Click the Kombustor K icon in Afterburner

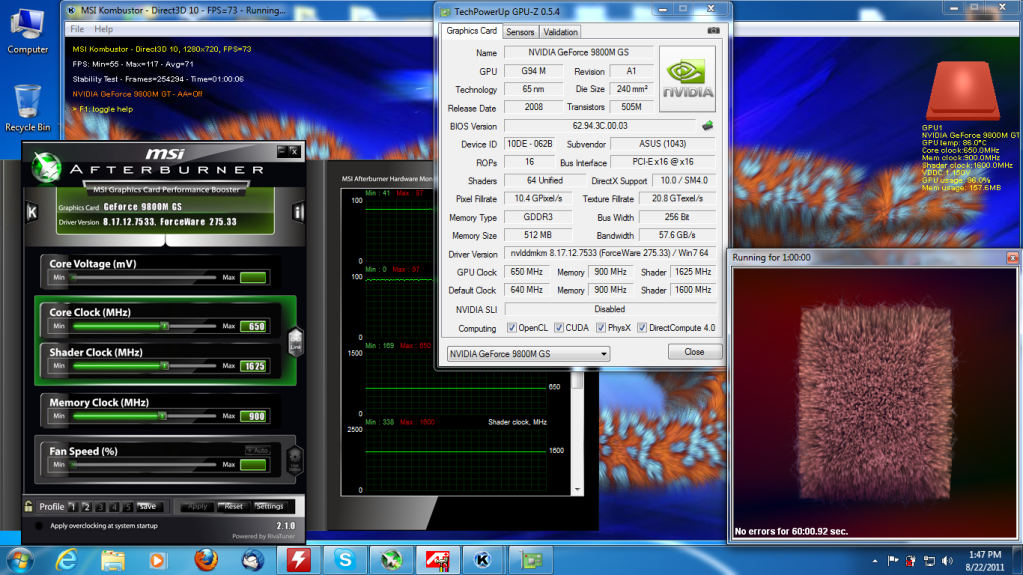pos(31,212)
